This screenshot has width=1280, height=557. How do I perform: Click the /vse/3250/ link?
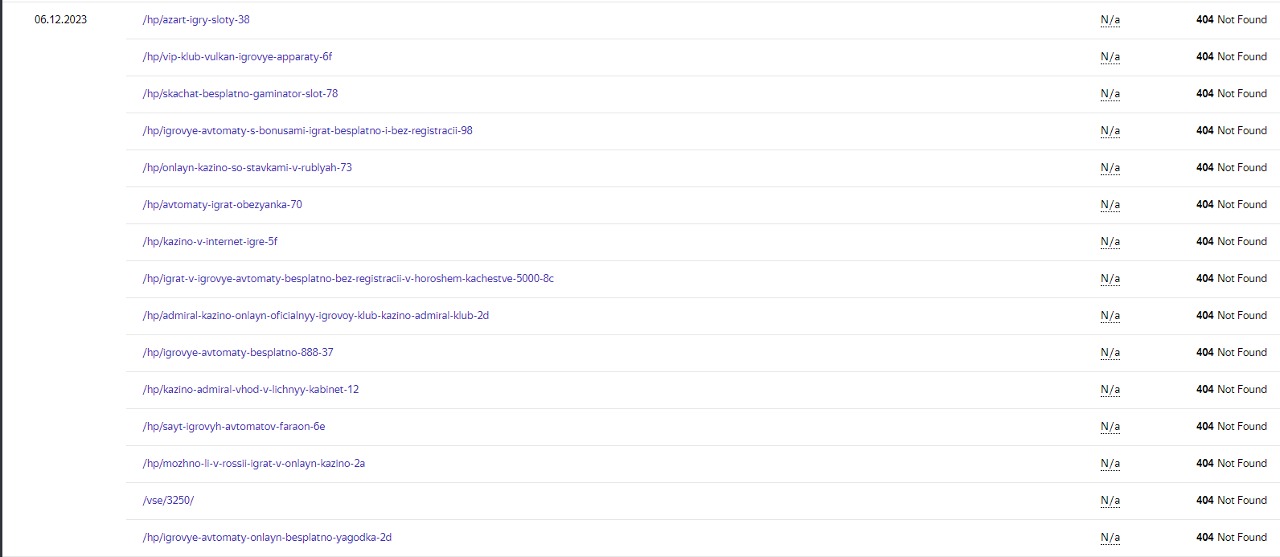click(x=168, y=501)
